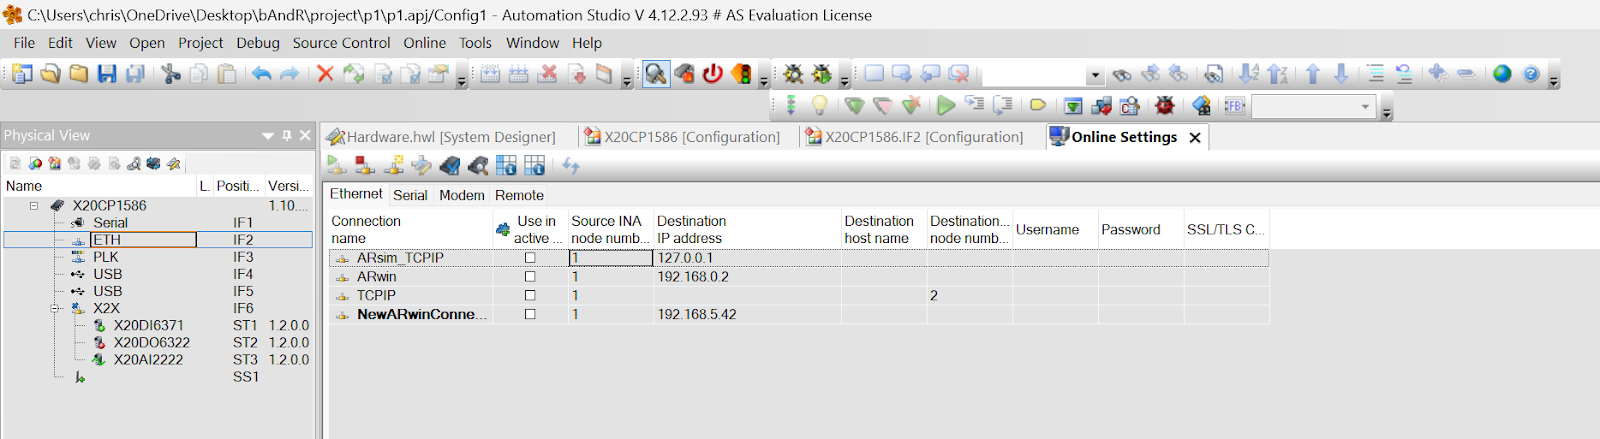Open the Project menu
Viewport: 1600px width, 439px height.
point(201,43)
